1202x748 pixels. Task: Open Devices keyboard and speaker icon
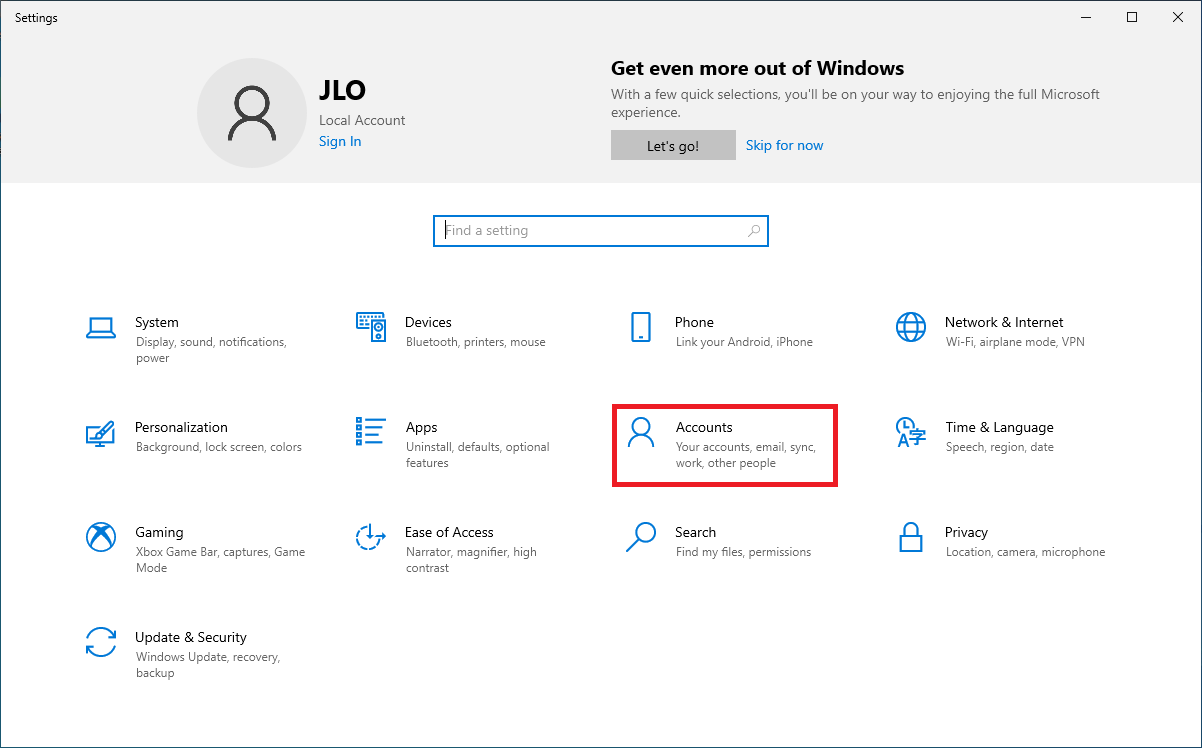(x=371, y=327)
